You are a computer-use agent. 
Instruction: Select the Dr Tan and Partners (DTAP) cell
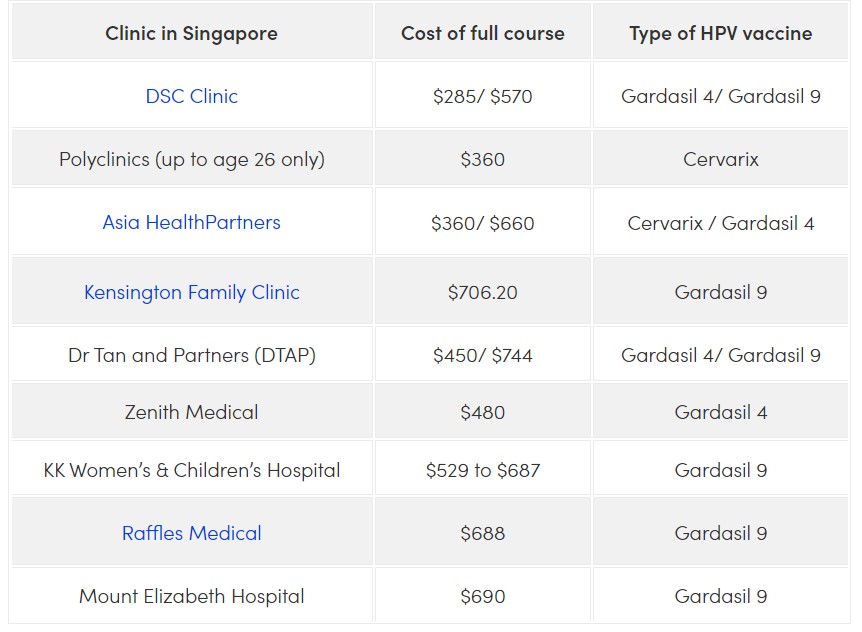(x=192, y=355)
